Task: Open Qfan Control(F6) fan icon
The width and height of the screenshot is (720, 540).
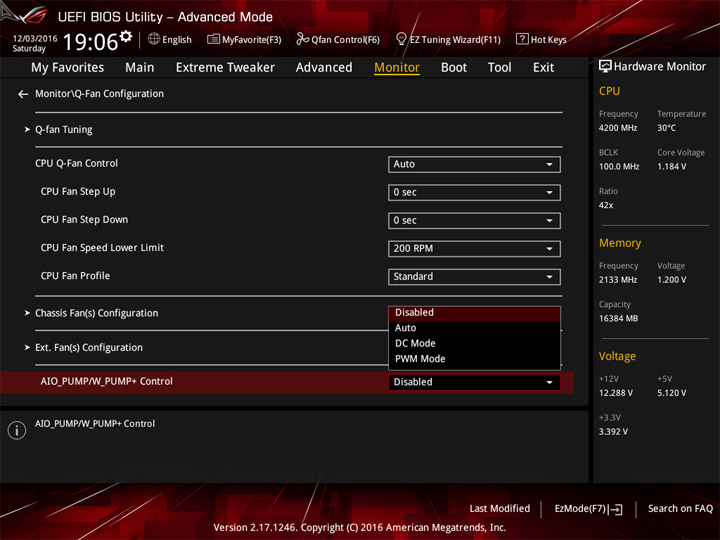Action: tap(302, 39)
